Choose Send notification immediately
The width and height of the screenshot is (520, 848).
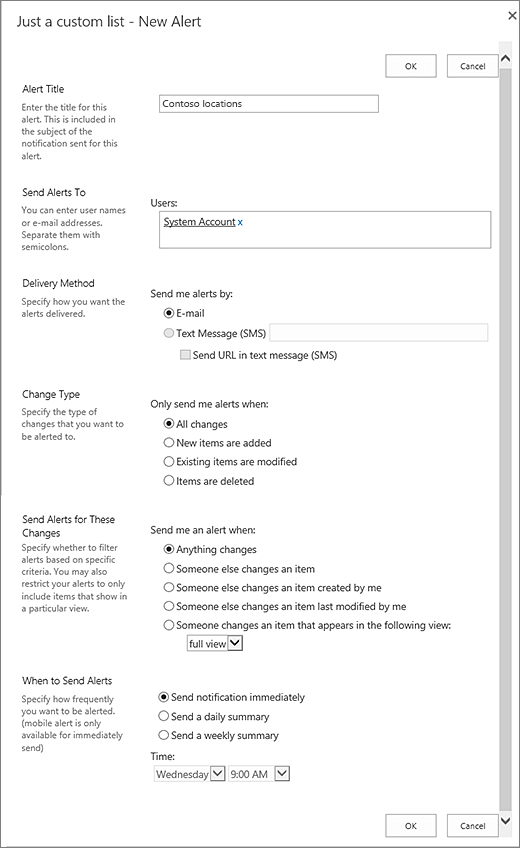(x=163, y=697)
